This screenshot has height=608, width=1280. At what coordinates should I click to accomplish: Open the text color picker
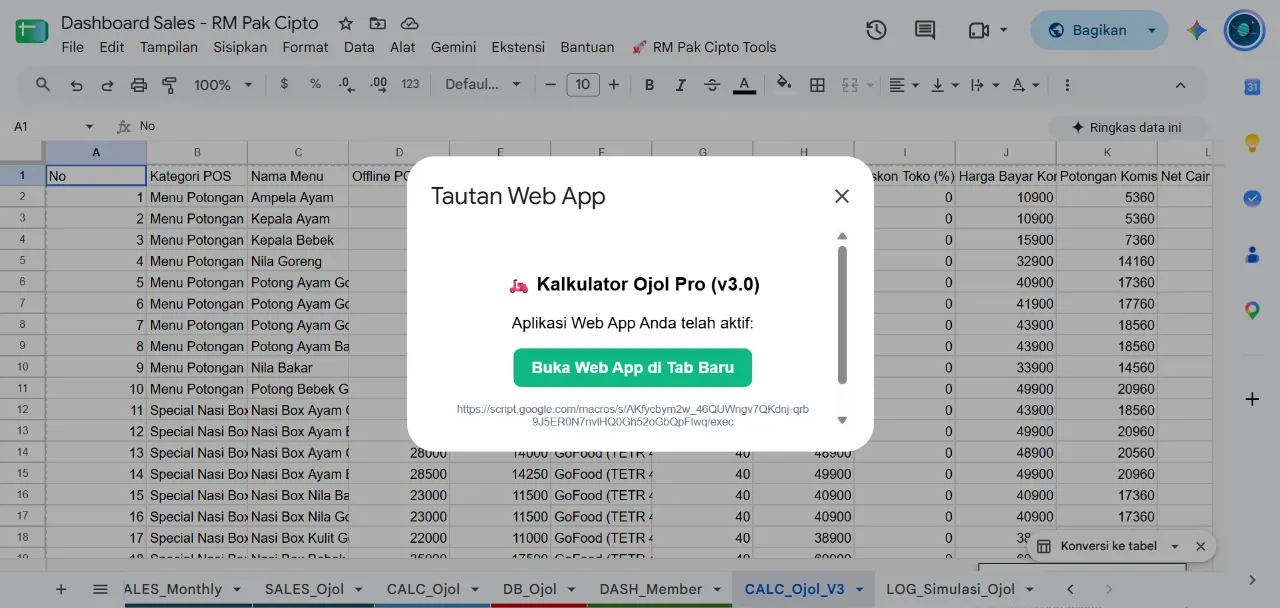(x=744, y=85)
